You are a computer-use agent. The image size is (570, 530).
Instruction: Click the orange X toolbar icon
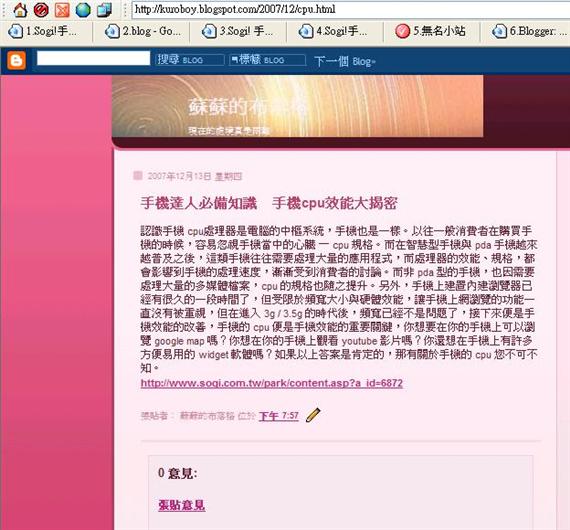tap(62, 10)
